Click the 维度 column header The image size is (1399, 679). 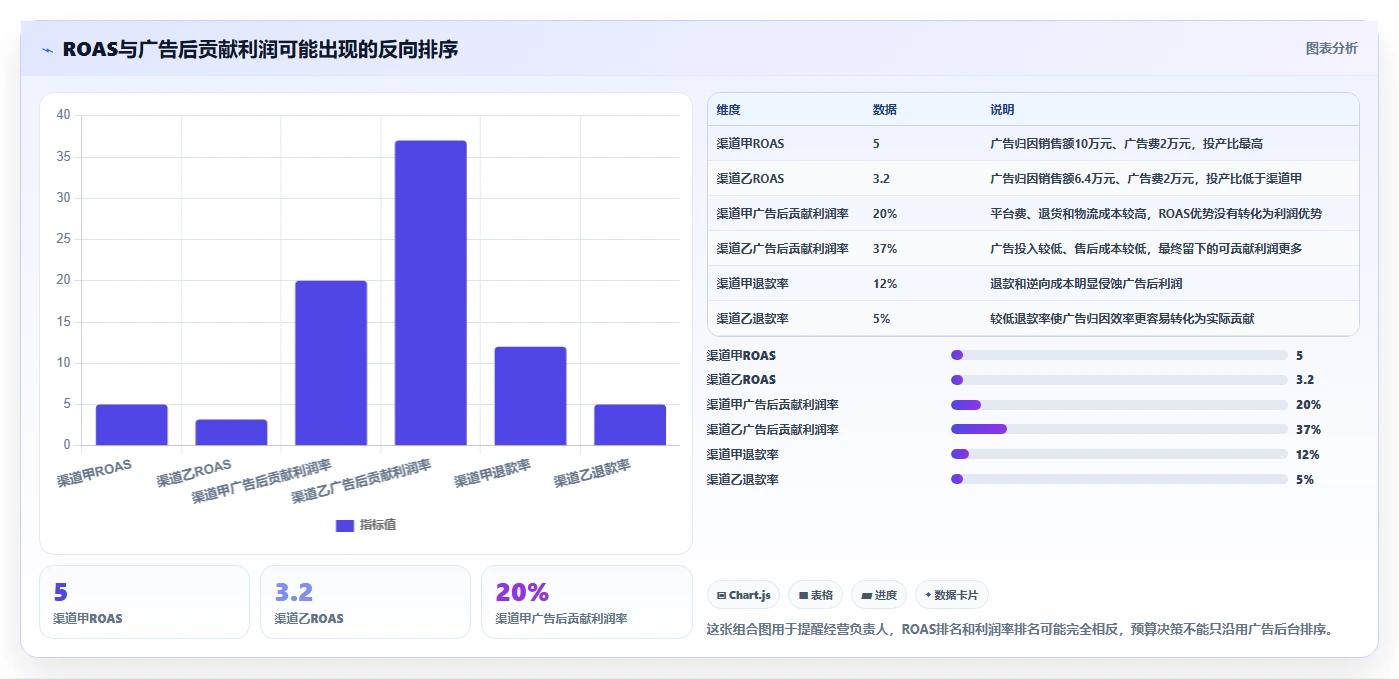729,110
